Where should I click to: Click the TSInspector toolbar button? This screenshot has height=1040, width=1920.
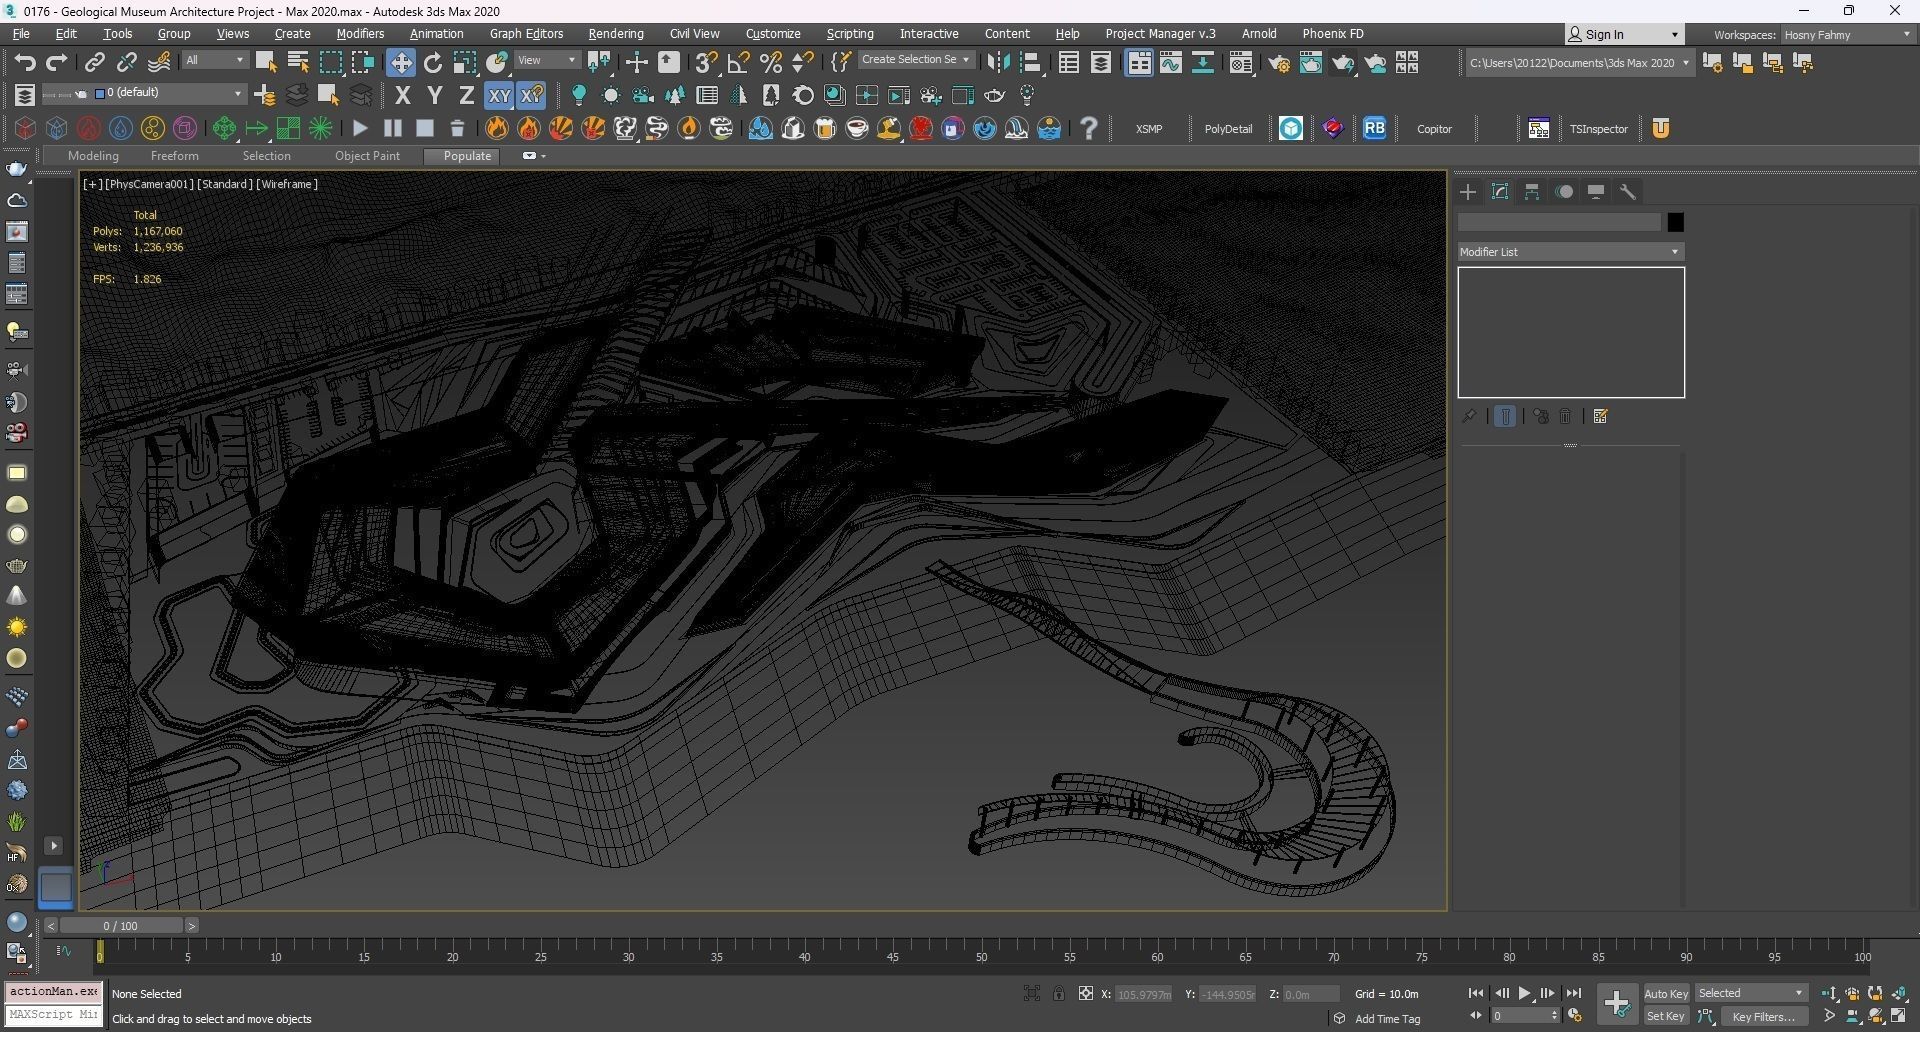point(1598,129)
